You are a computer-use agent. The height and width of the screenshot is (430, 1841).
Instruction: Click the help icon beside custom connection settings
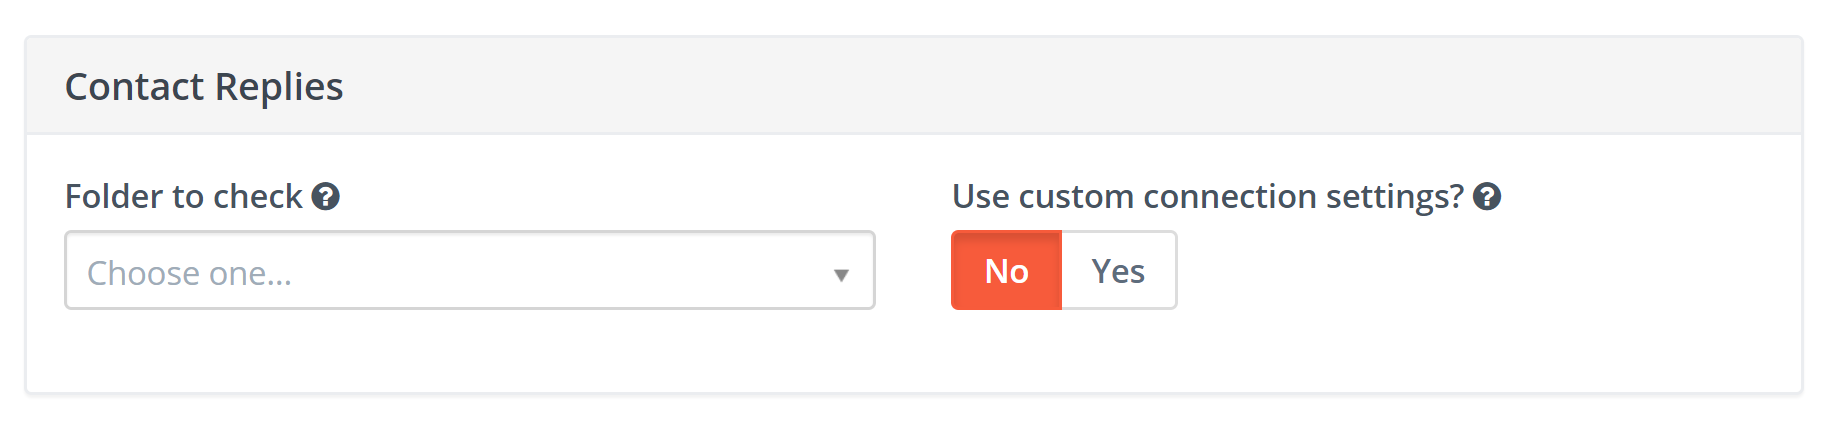[x=1487, y=196]
